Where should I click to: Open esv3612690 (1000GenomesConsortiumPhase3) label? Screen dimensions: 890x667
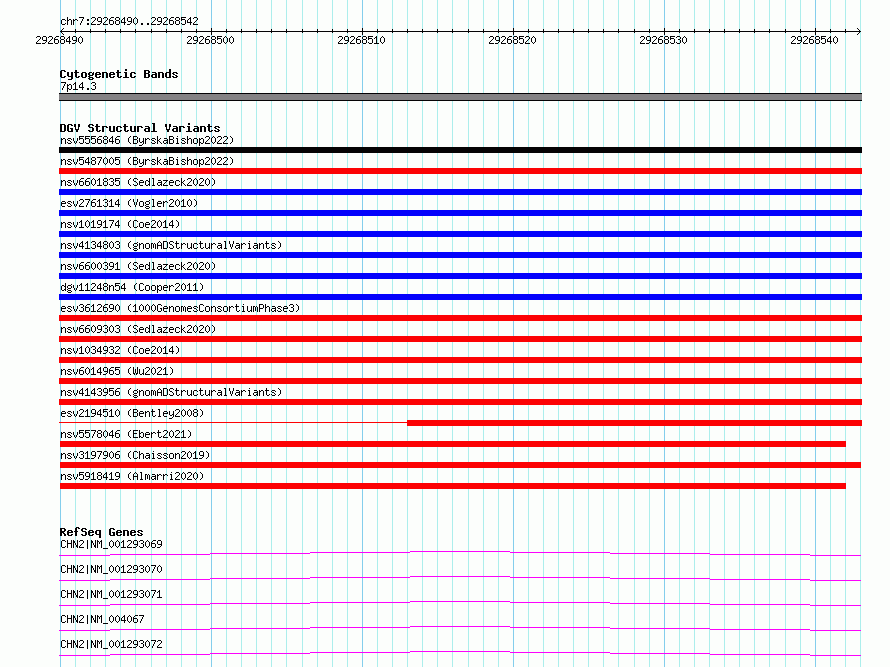180,308
